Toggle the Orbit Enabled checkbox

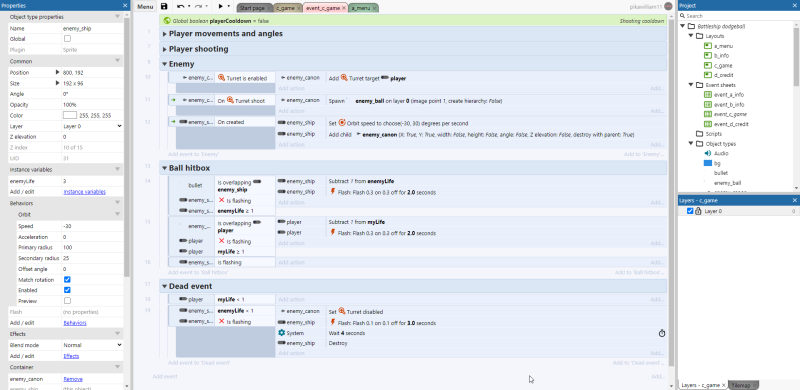(x=67, y=290)
